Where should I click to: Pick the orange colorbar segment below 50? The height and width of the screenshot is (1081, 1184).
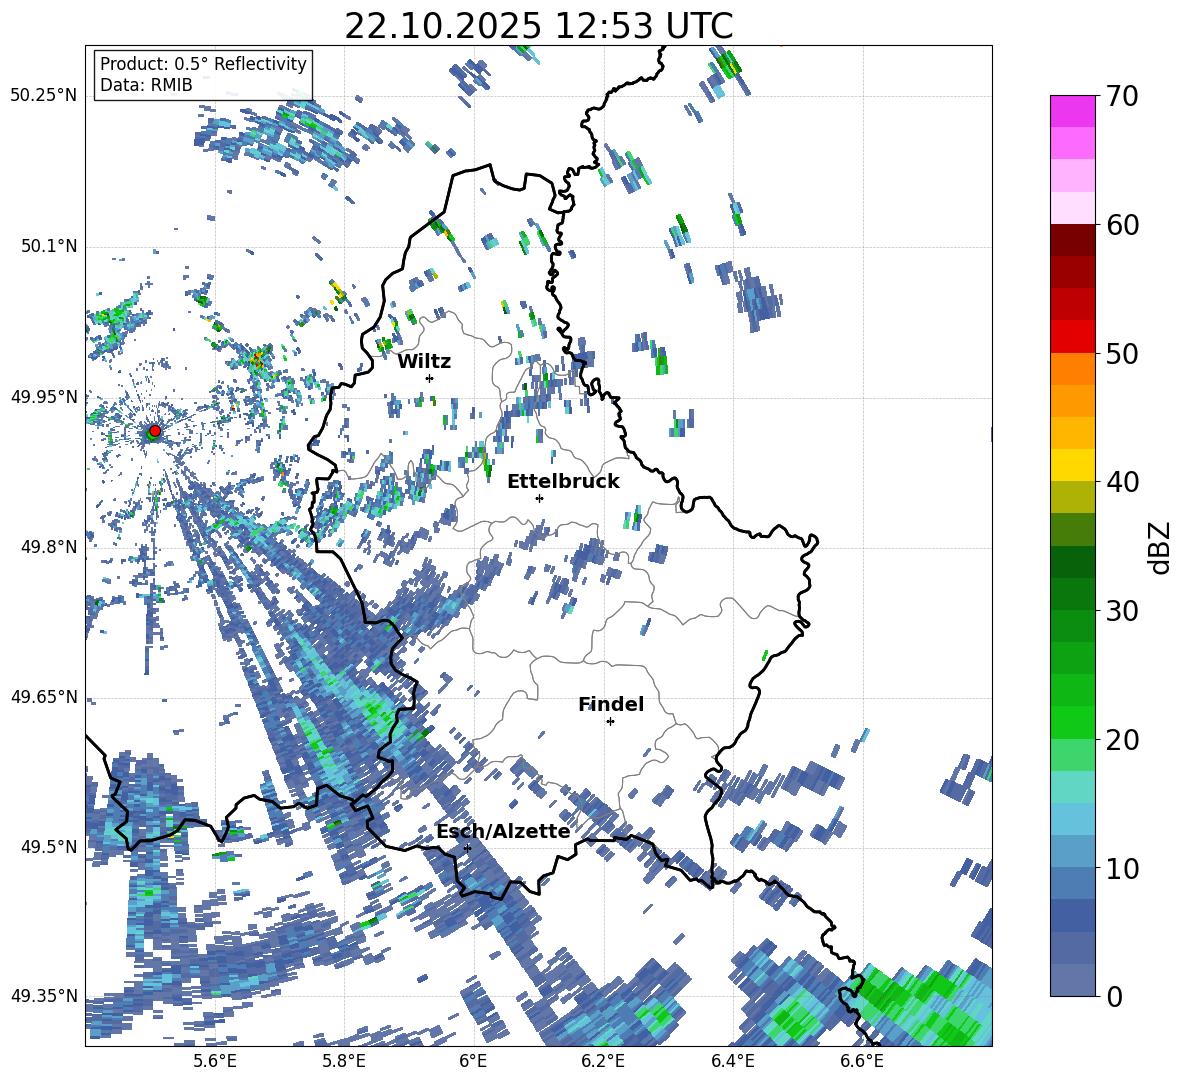(x=1072, y=368)
